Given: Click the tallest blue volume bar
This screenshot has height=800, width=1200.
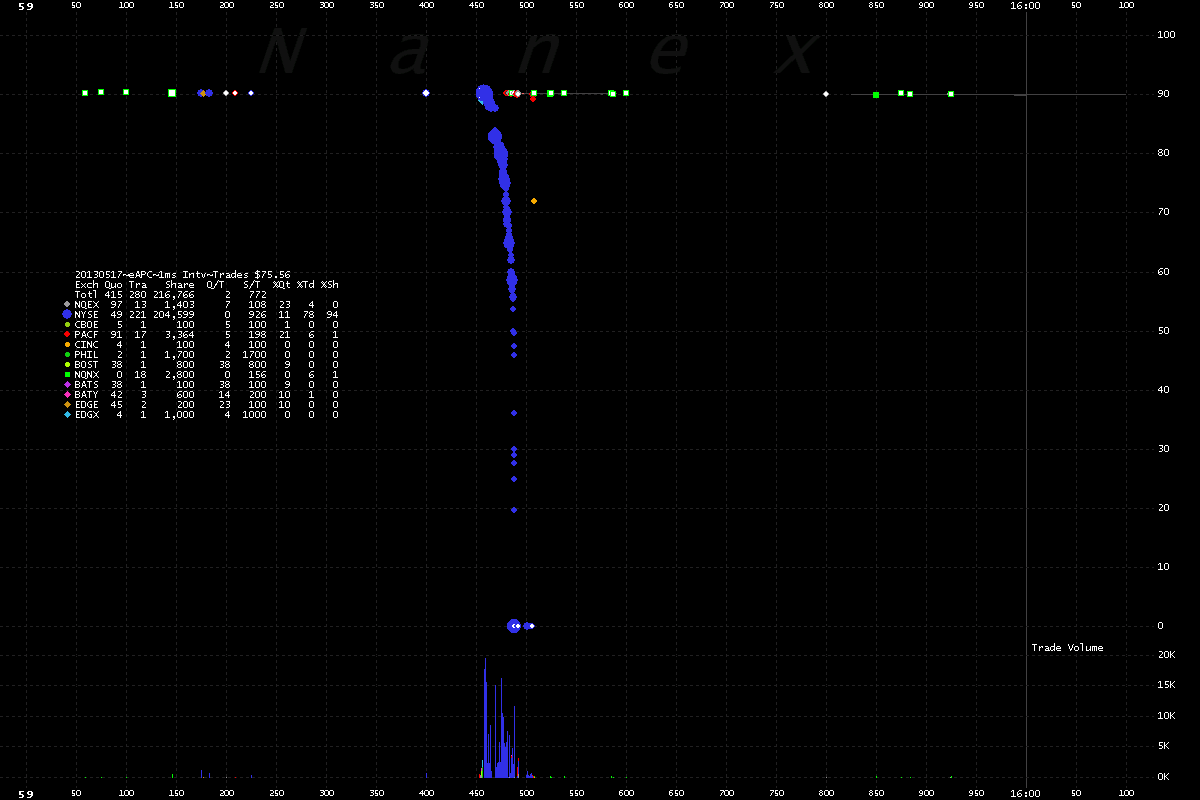Looking at the screenshot, I should [x=485, y=717].
